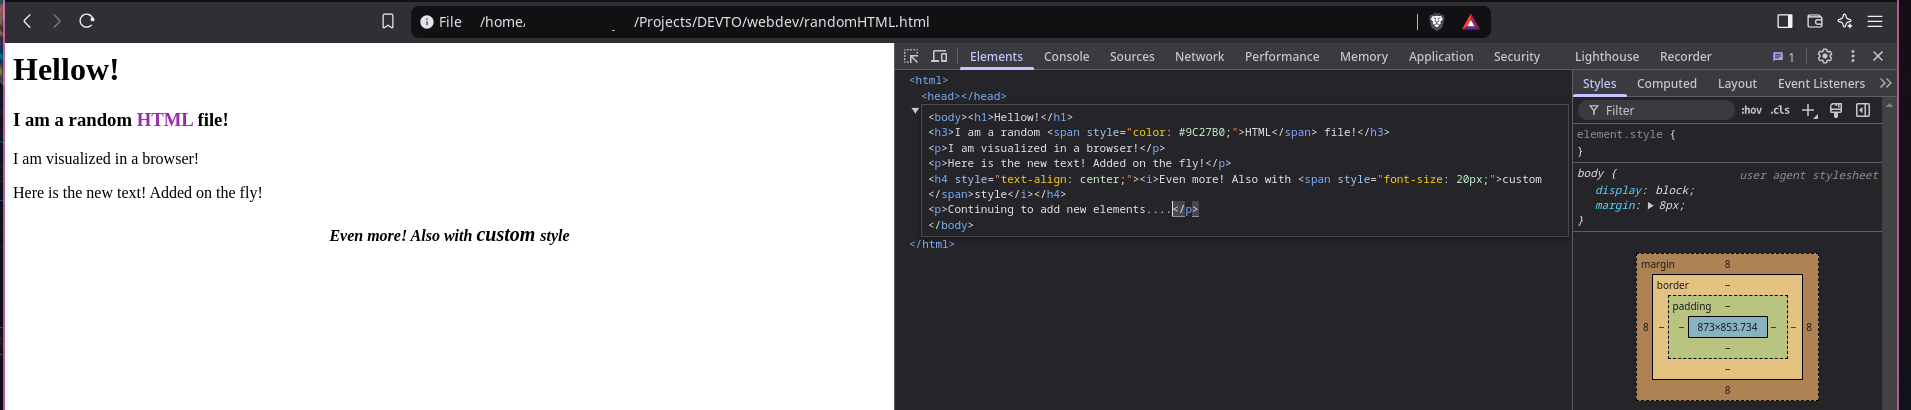Select the Layout sidebar tab
Image resolution: width=1911 pixels, height=410 pixels.
tap(1737, 84)
